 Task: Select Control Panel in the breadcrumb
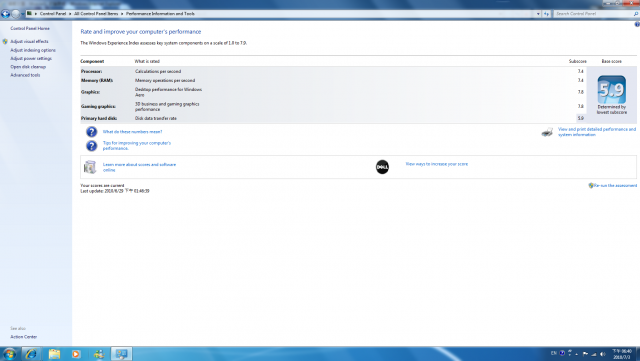coord(53,13)
